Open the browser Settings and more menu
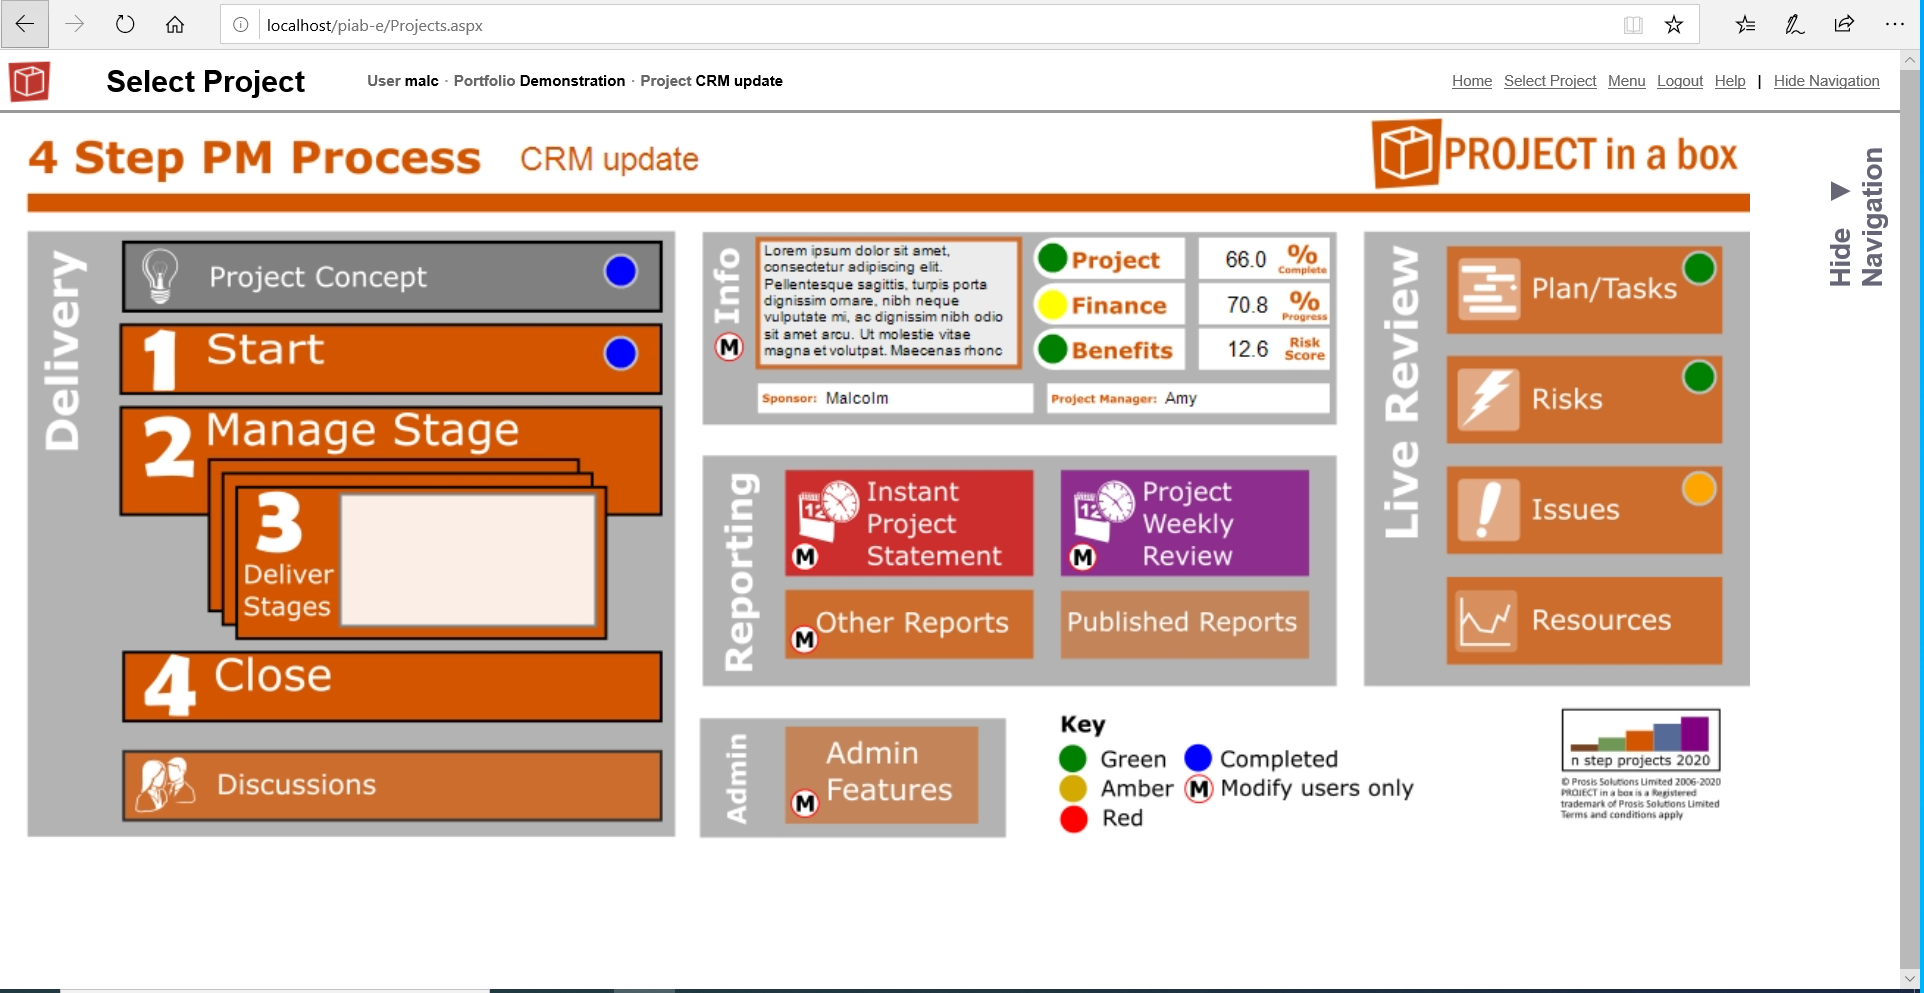The width and height of the screenshot is (1924, 993). [1894, 25]
